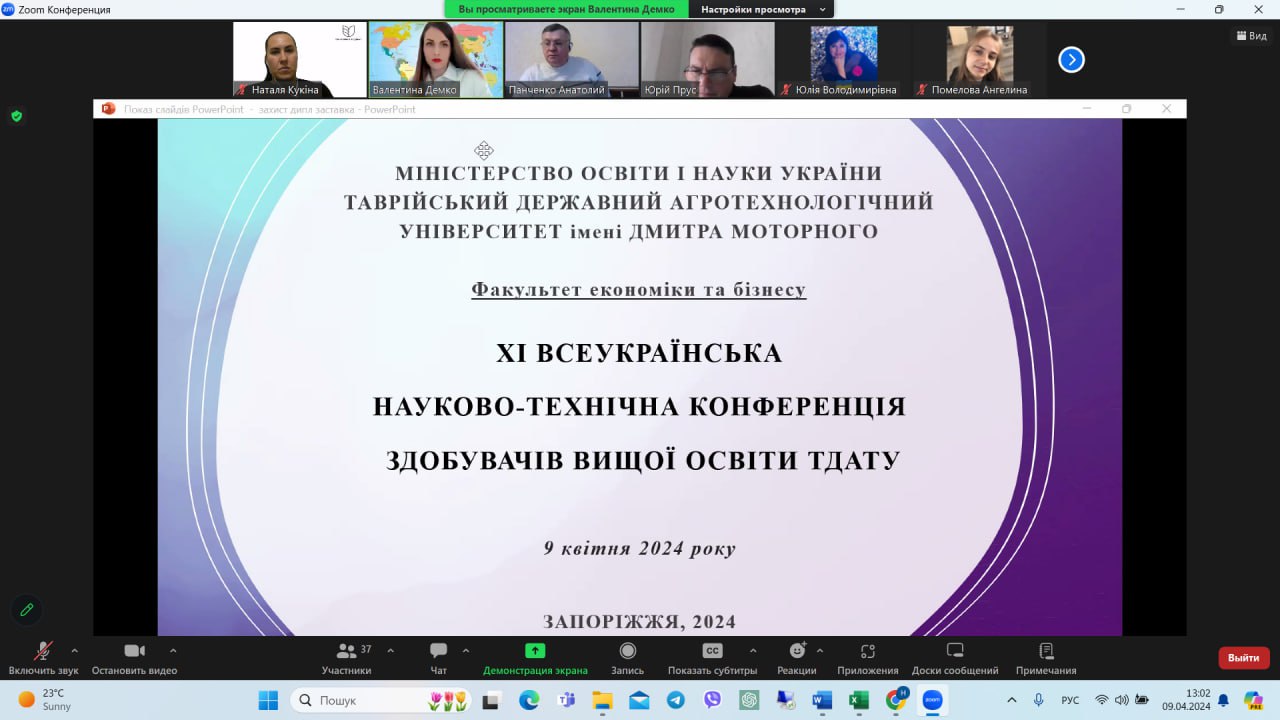1280x720 pixels.
Task: Stop the camera with Остановить видео
Action: coord(134,658)
